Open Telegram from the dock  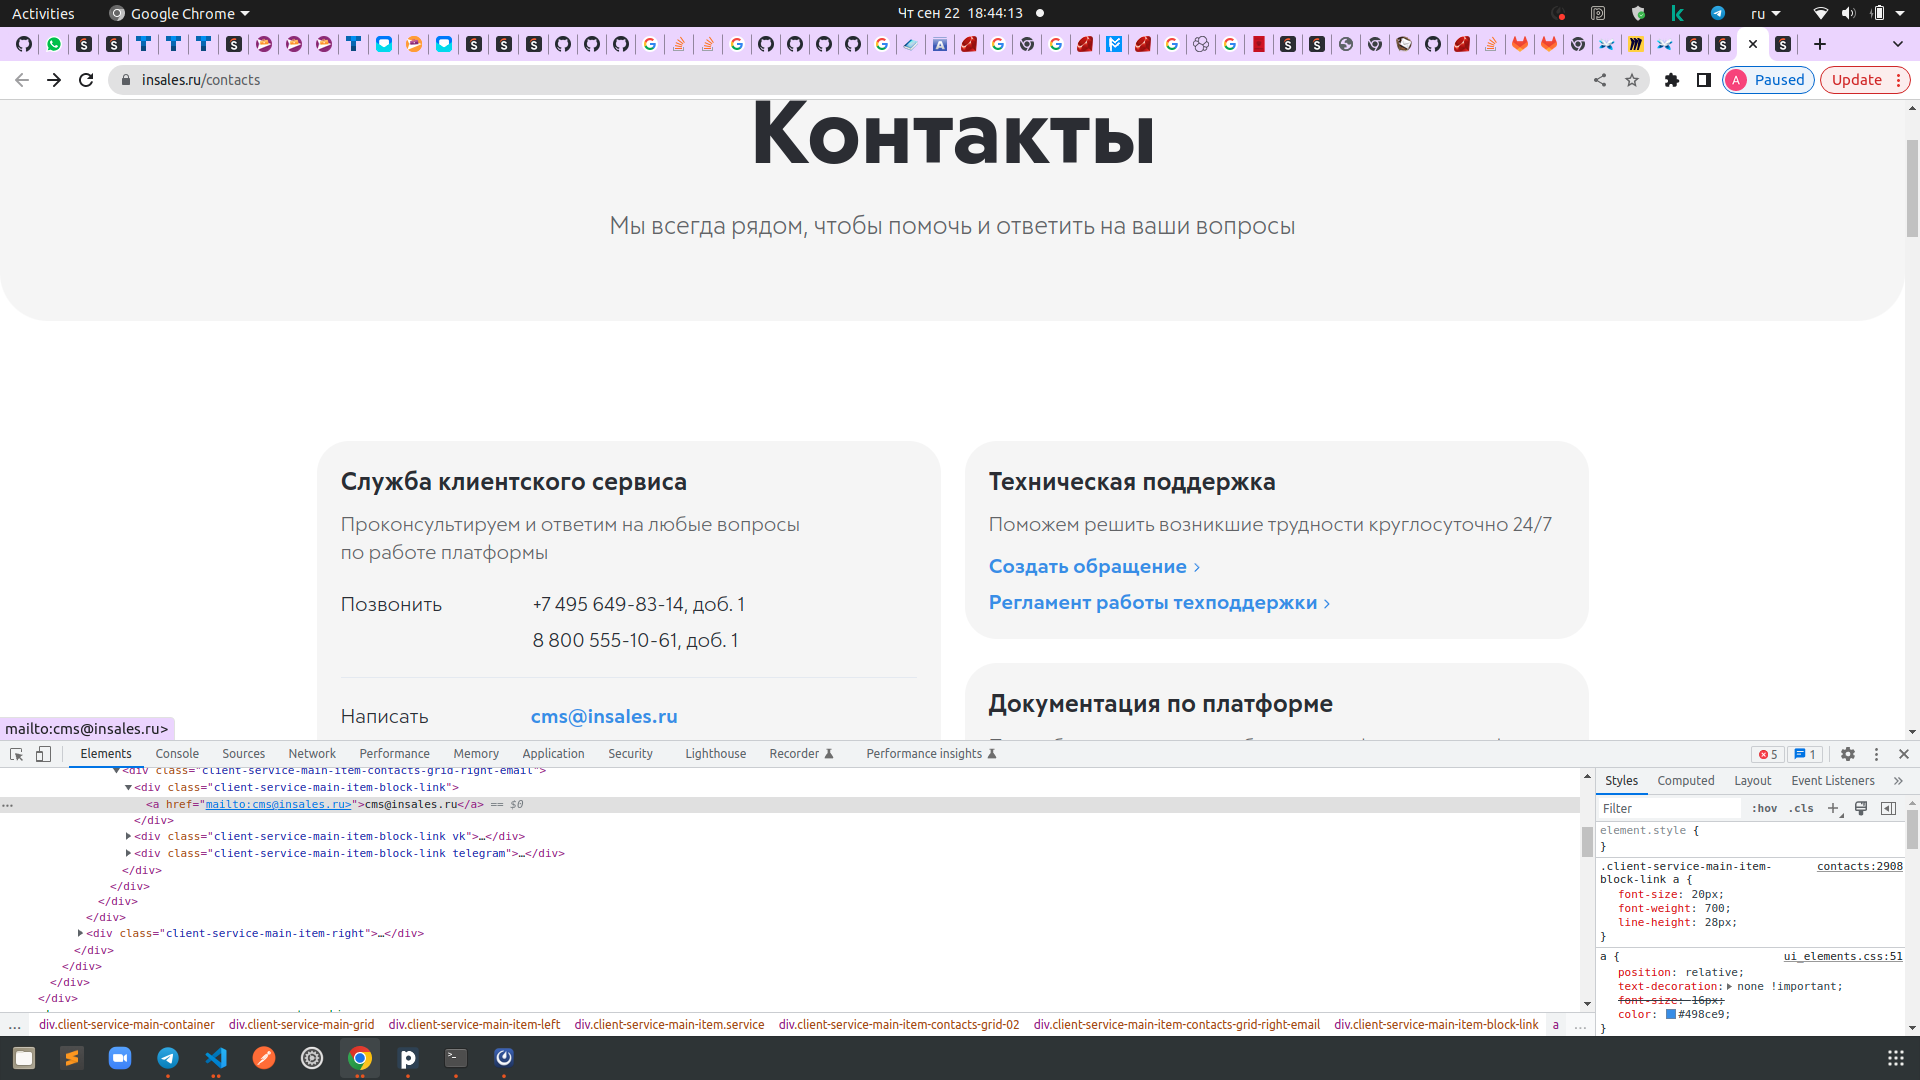click(x=168, y=1058)
